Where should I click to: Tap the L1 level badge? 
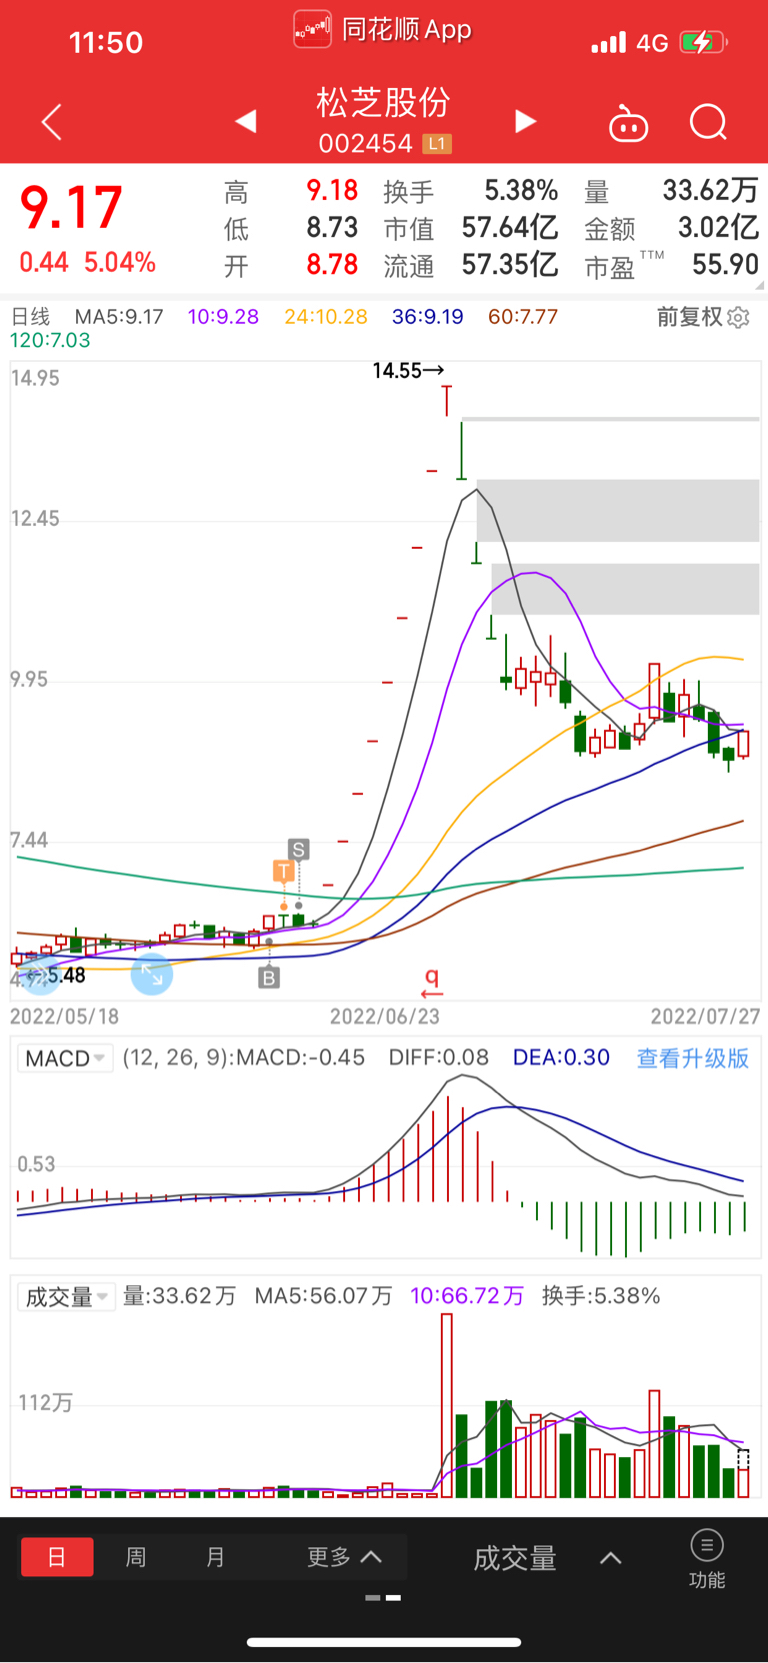[x=437, y=144]
